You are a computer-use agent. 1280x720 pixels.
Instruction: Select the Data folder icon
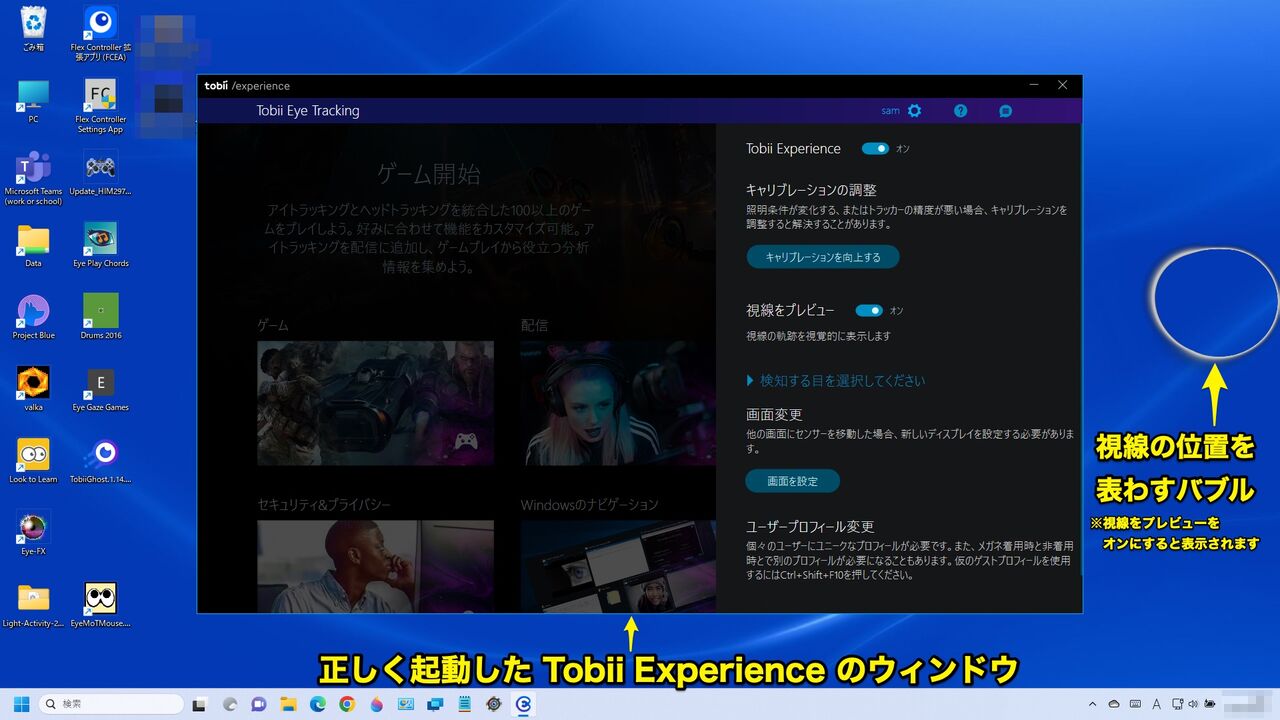pyautogui.click(x=33, y=245)
